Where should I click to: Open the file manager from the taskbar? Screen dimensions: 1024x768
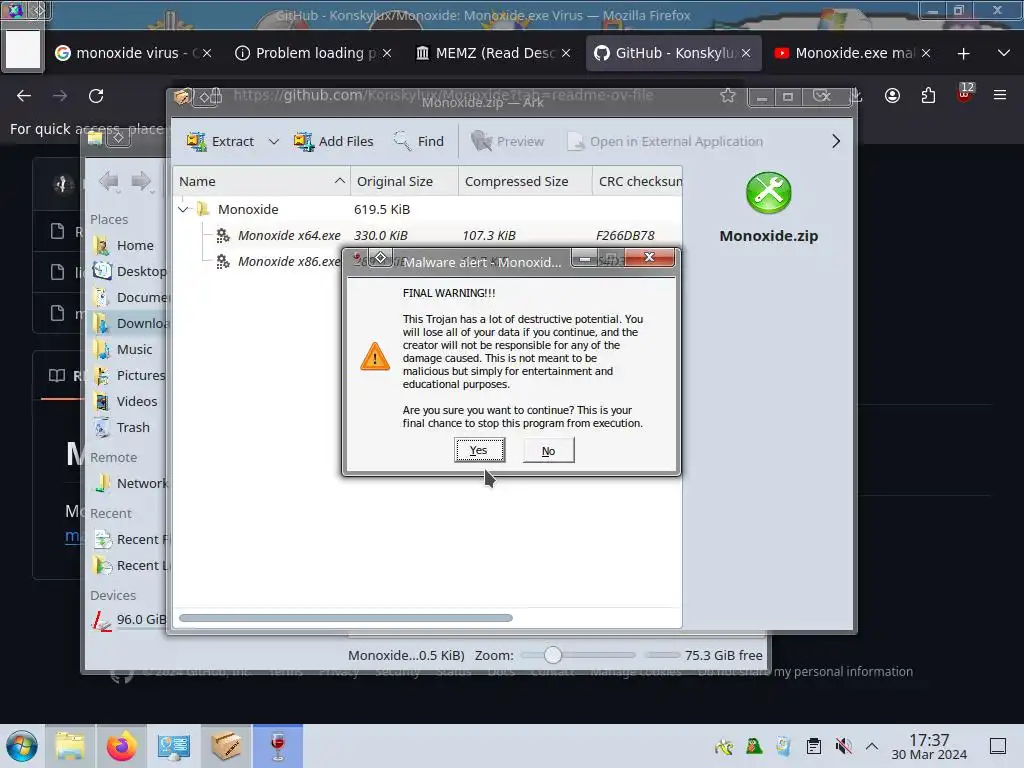pyautogui.click(x=70, y=746)
